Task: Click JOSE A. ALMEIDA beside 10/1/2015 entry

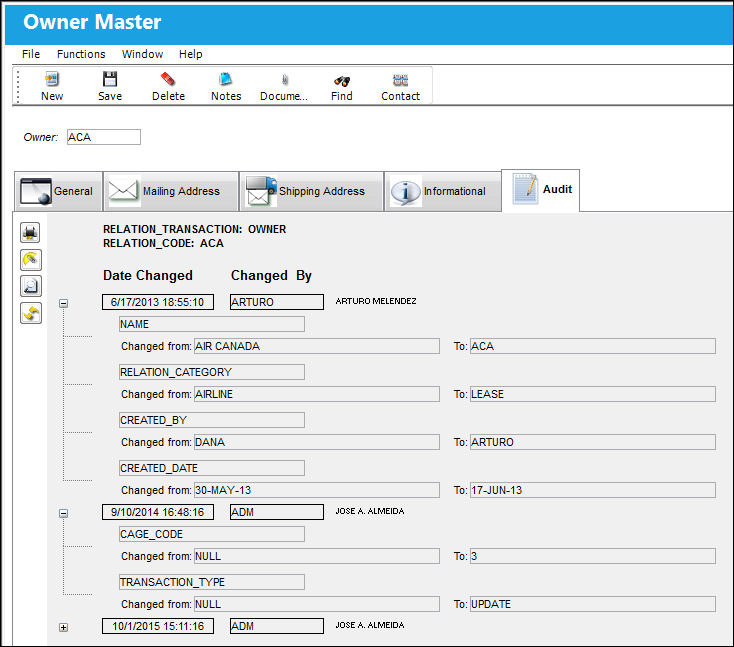Action: [x=370, y=625]
